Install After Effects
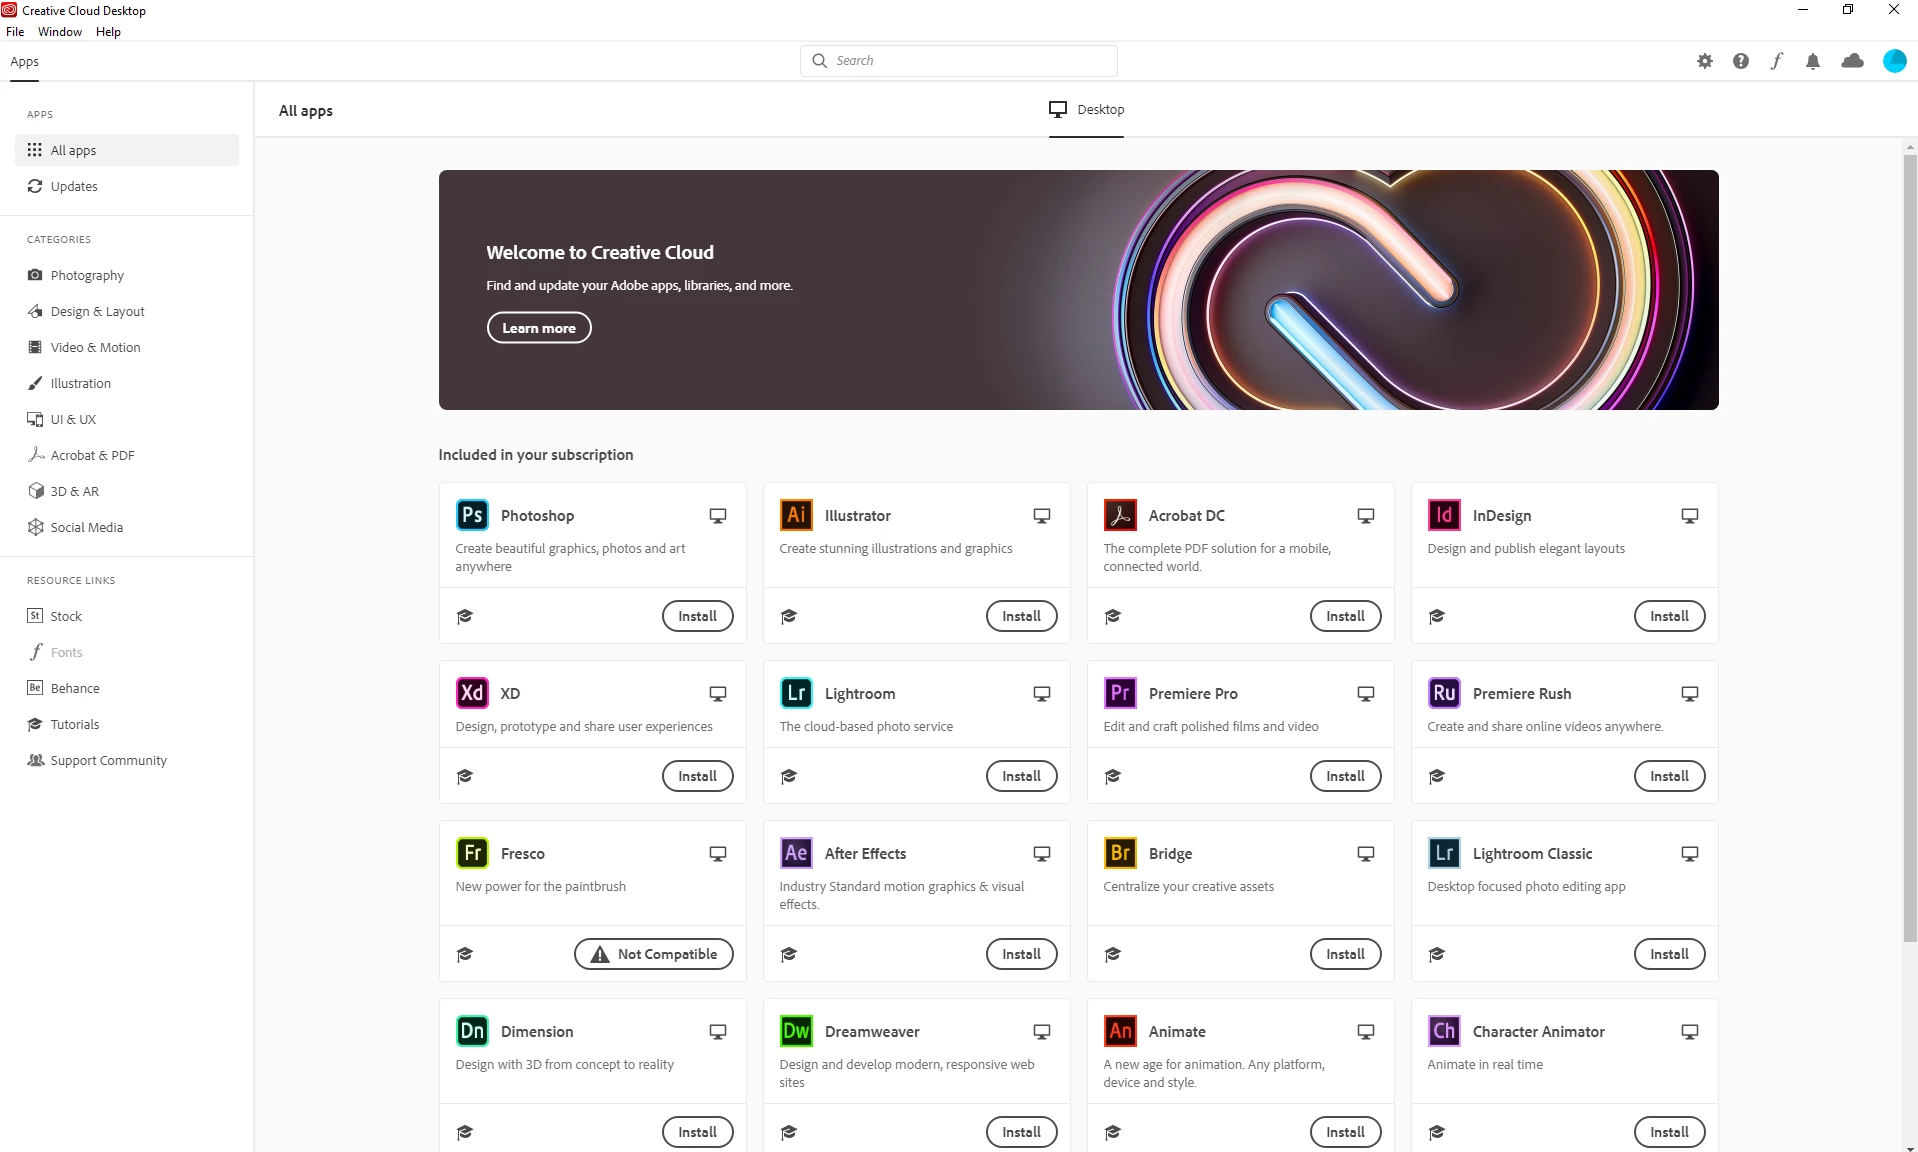Image resolution: width=1918 pixels, height=1152 pixels. point(1022,954)
